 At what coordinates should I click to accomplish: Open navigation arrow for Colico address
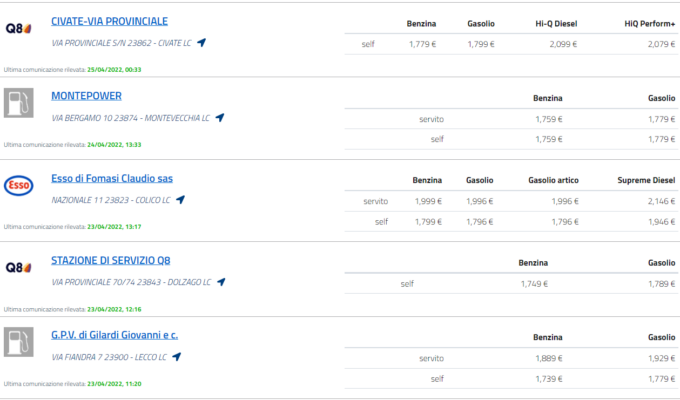(x=181, y=200)
